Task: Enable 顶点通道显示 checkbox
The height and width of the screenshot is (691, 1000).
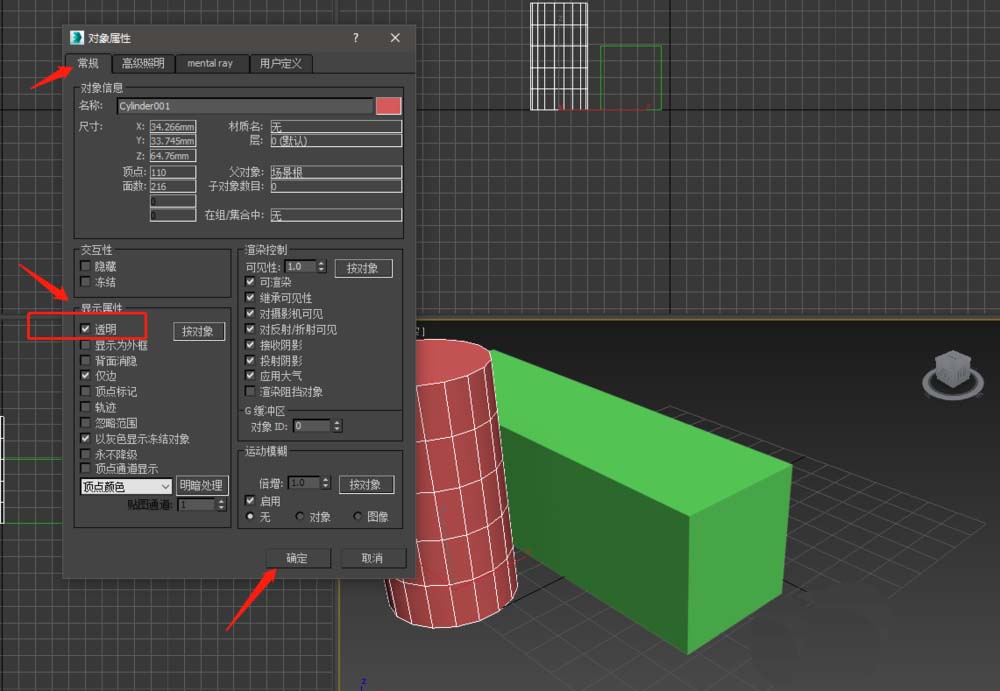Action: tap(85, 468)
